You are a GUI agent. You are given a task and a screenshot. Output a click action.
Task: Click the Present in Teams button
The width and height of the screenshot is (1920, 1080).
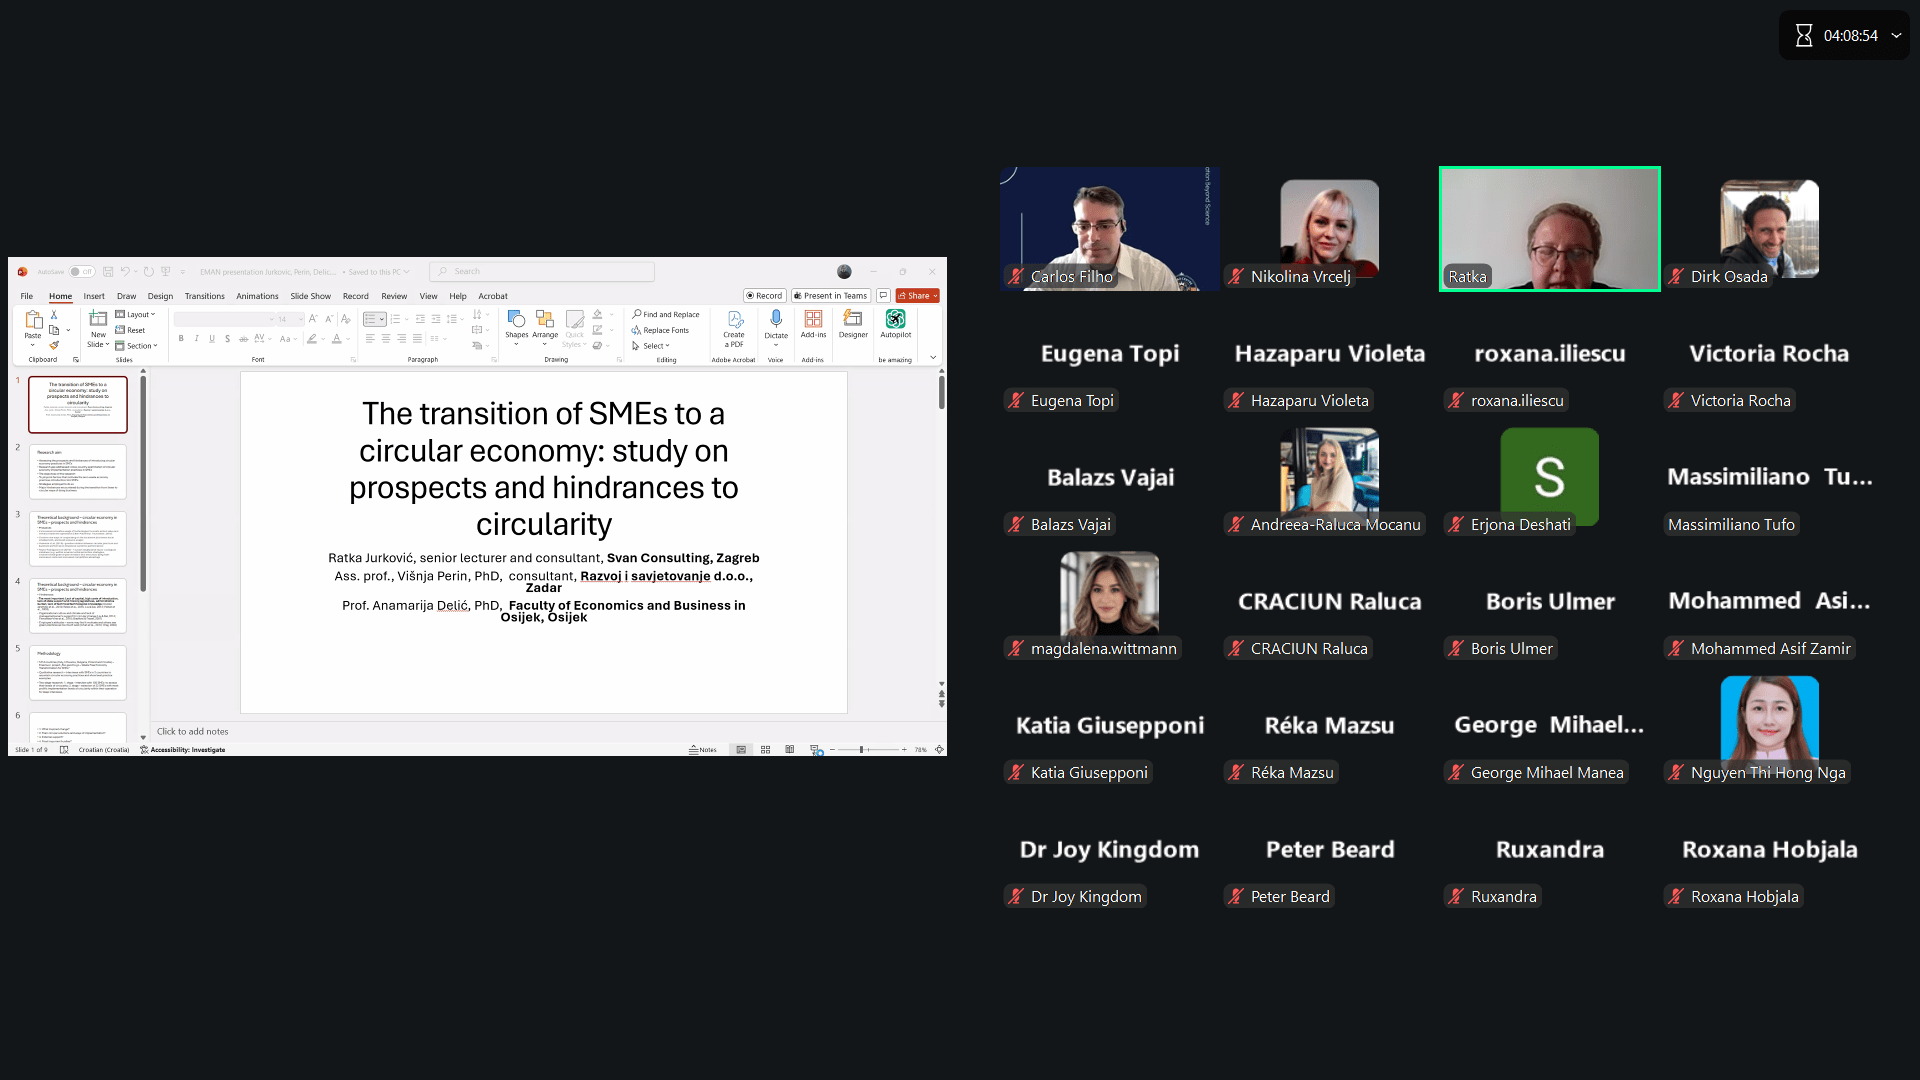tap(830, 296)
